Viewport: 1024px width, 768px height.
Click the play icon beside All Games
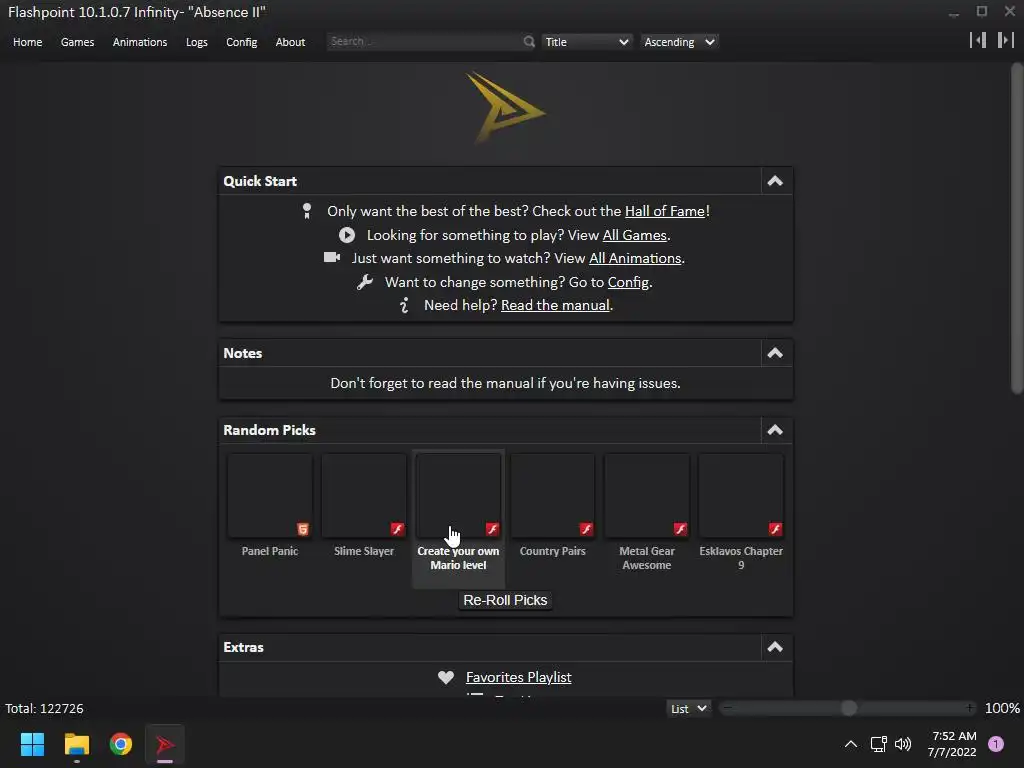[x=347, y=235]
